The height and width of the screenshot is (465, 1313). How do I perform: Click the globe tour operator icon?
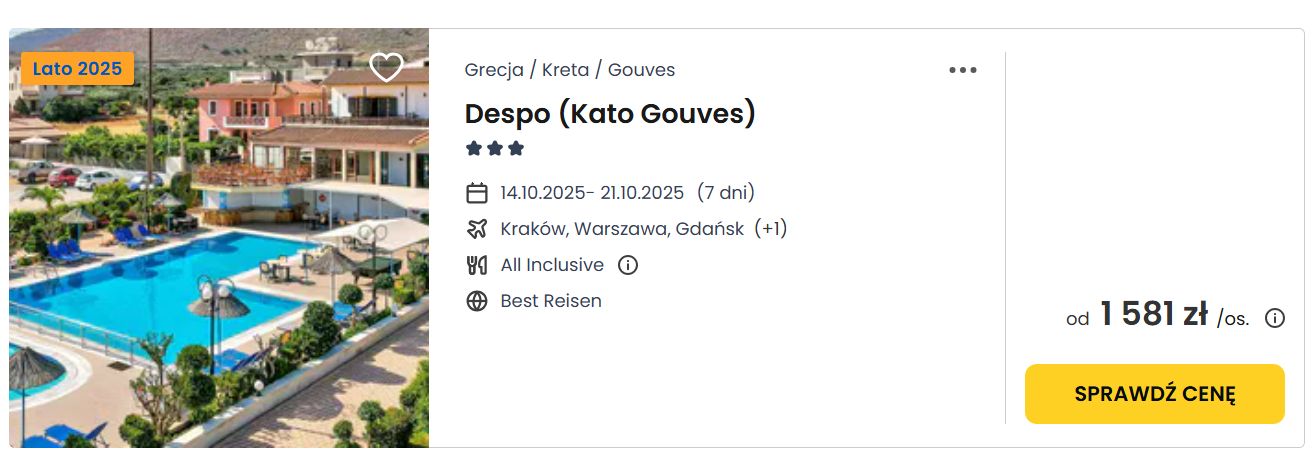(477, 301)
